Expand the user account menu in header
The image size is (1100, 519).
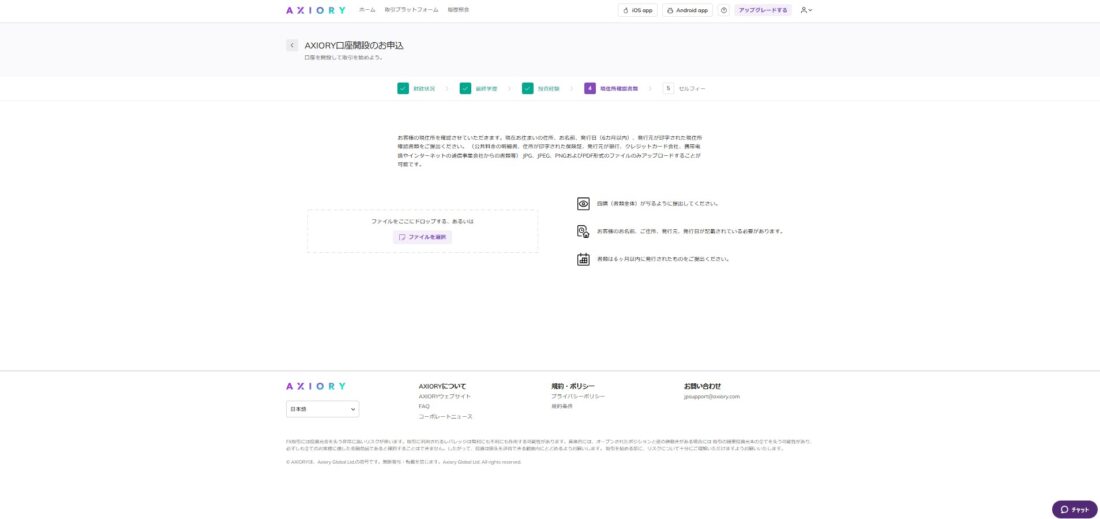click(806, 10)
